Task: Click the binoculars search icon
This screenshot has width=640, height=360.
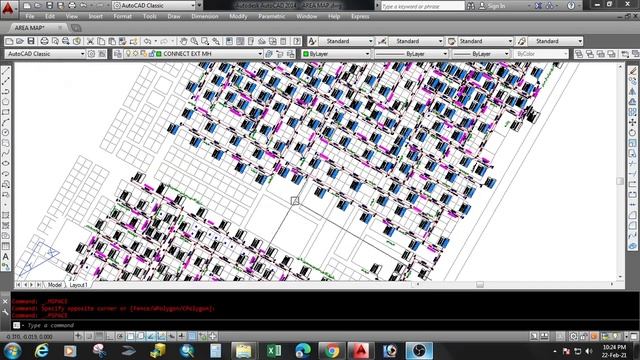Action: click(471, 6)
